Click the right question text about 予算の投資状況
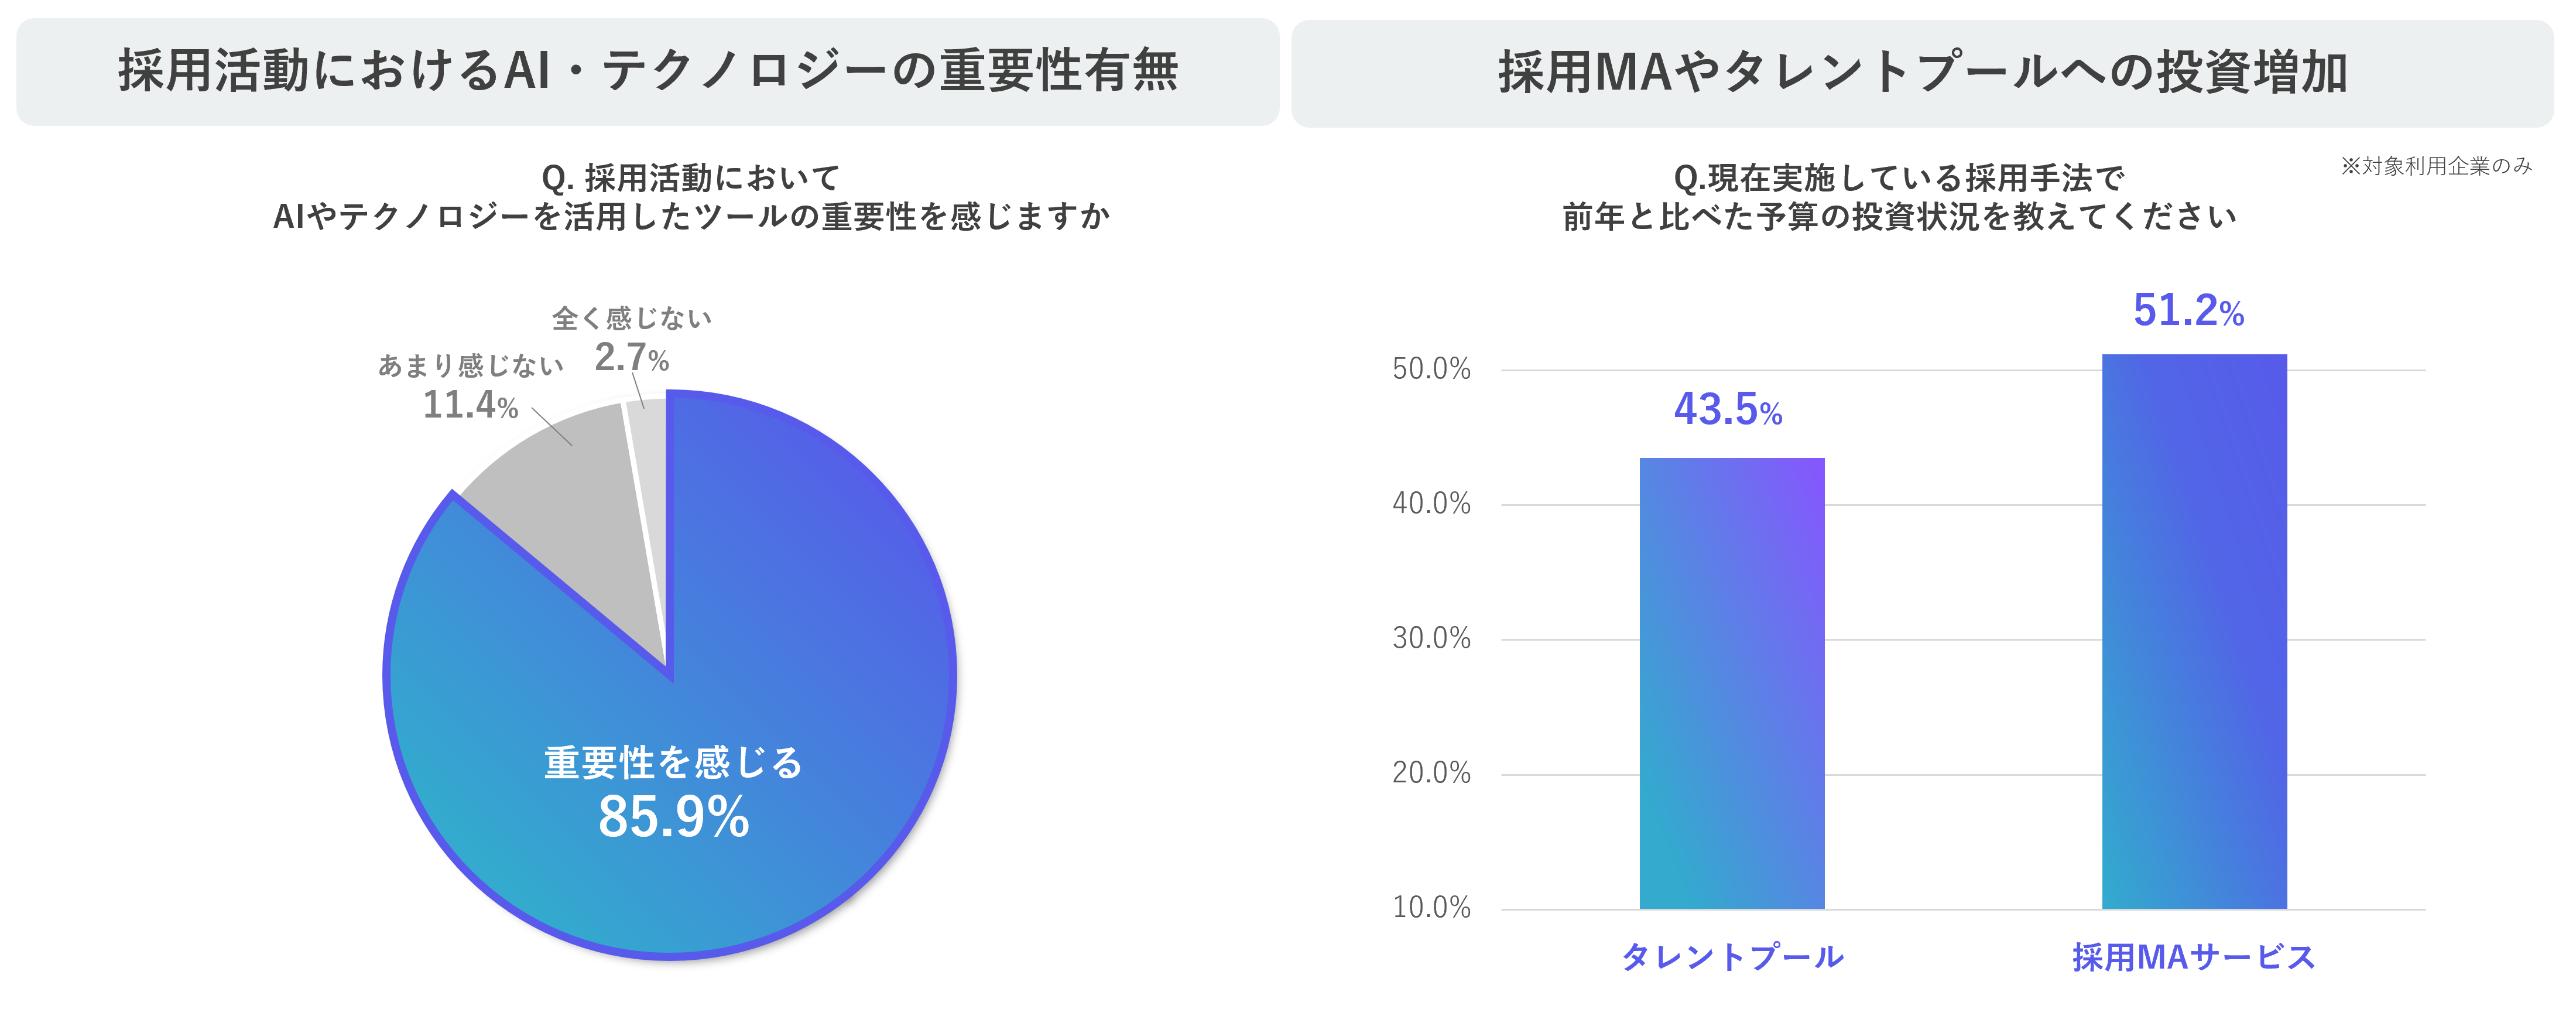Image resolution: width=2576 pixels, height=1033 pixels. click(1899, 197)
